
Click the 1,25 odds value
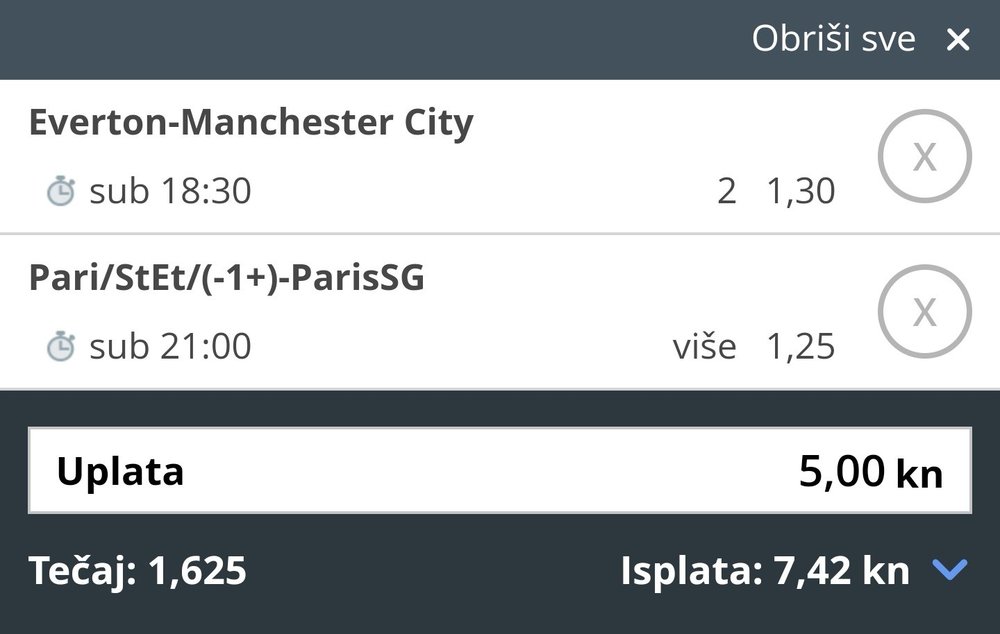point(800,347)
